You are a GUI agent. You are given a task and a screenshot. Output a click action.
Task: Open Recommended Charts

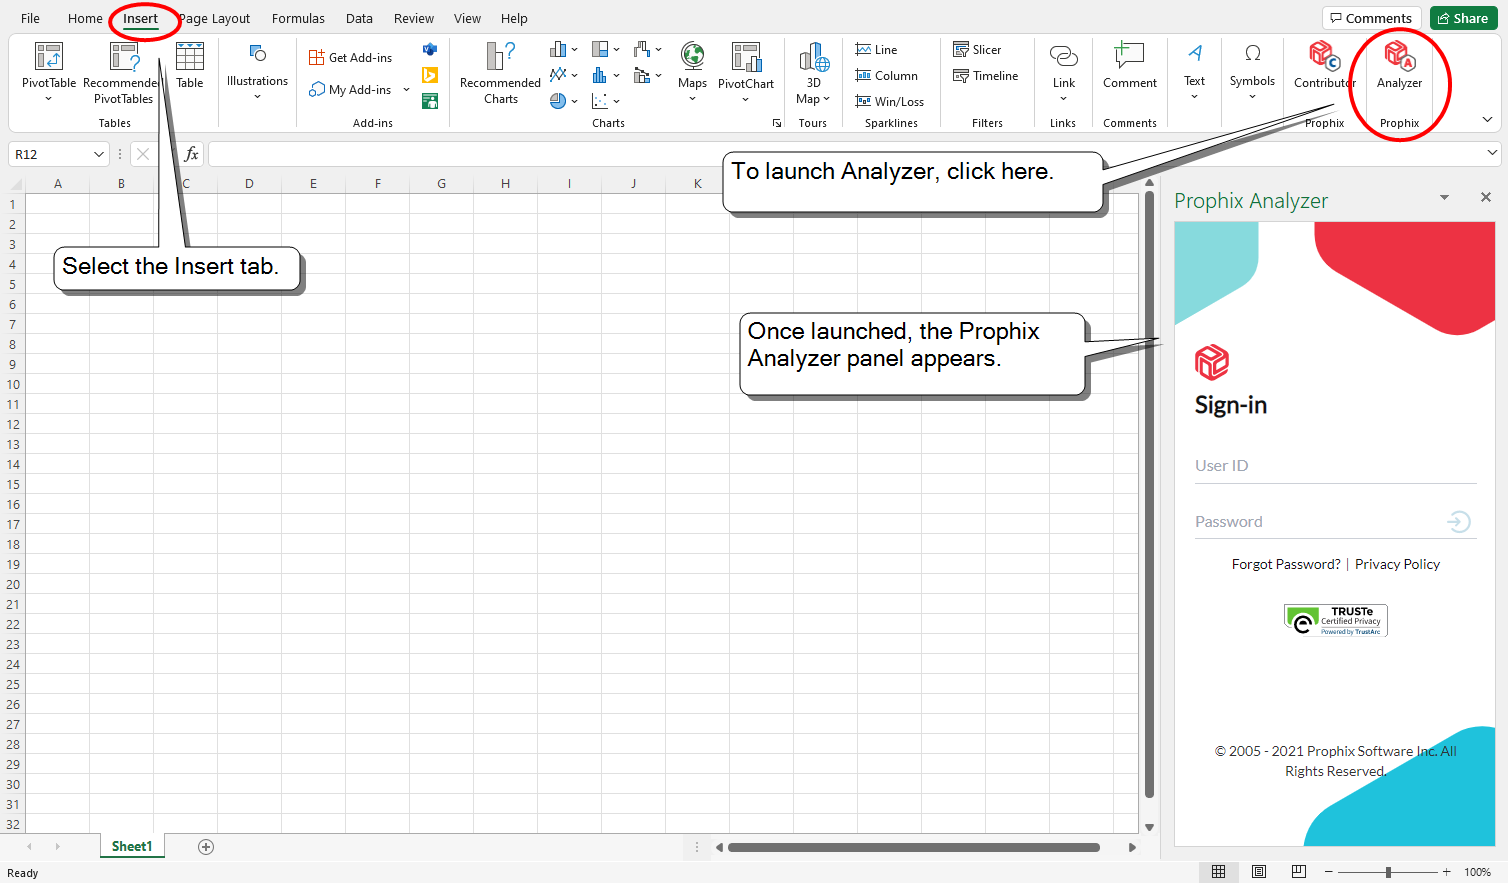point(500,72)
